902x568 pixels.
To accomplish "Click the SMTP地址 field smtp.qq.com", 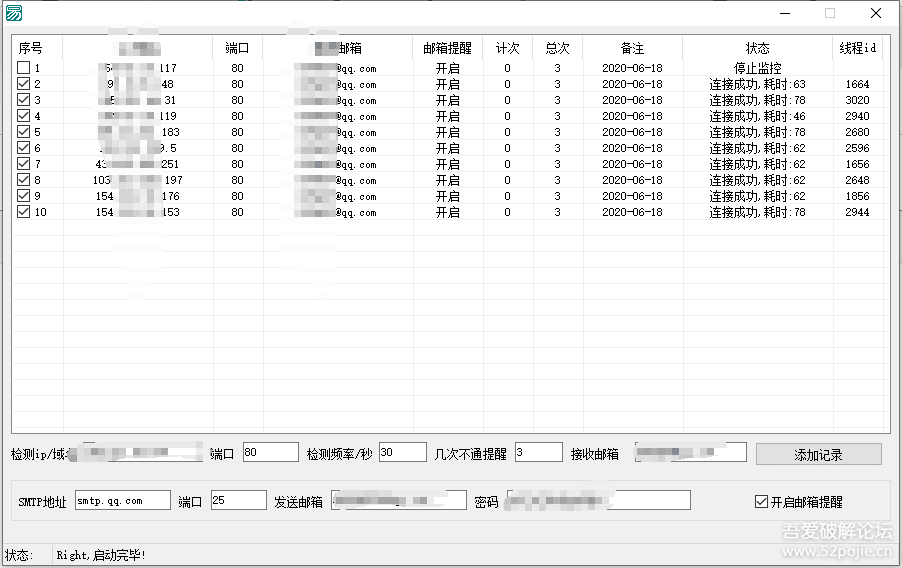I will 123,500.
